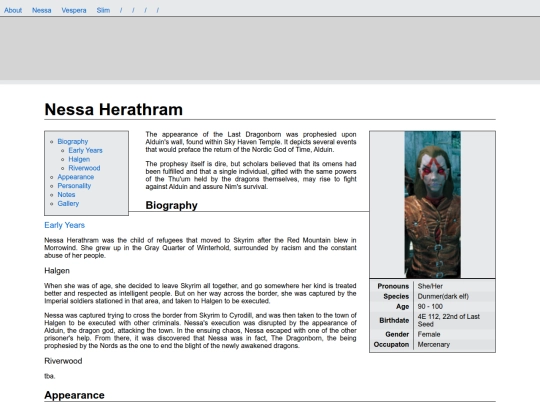
Task: Click the Nessa Herathram character portrait
Action: 433,205
